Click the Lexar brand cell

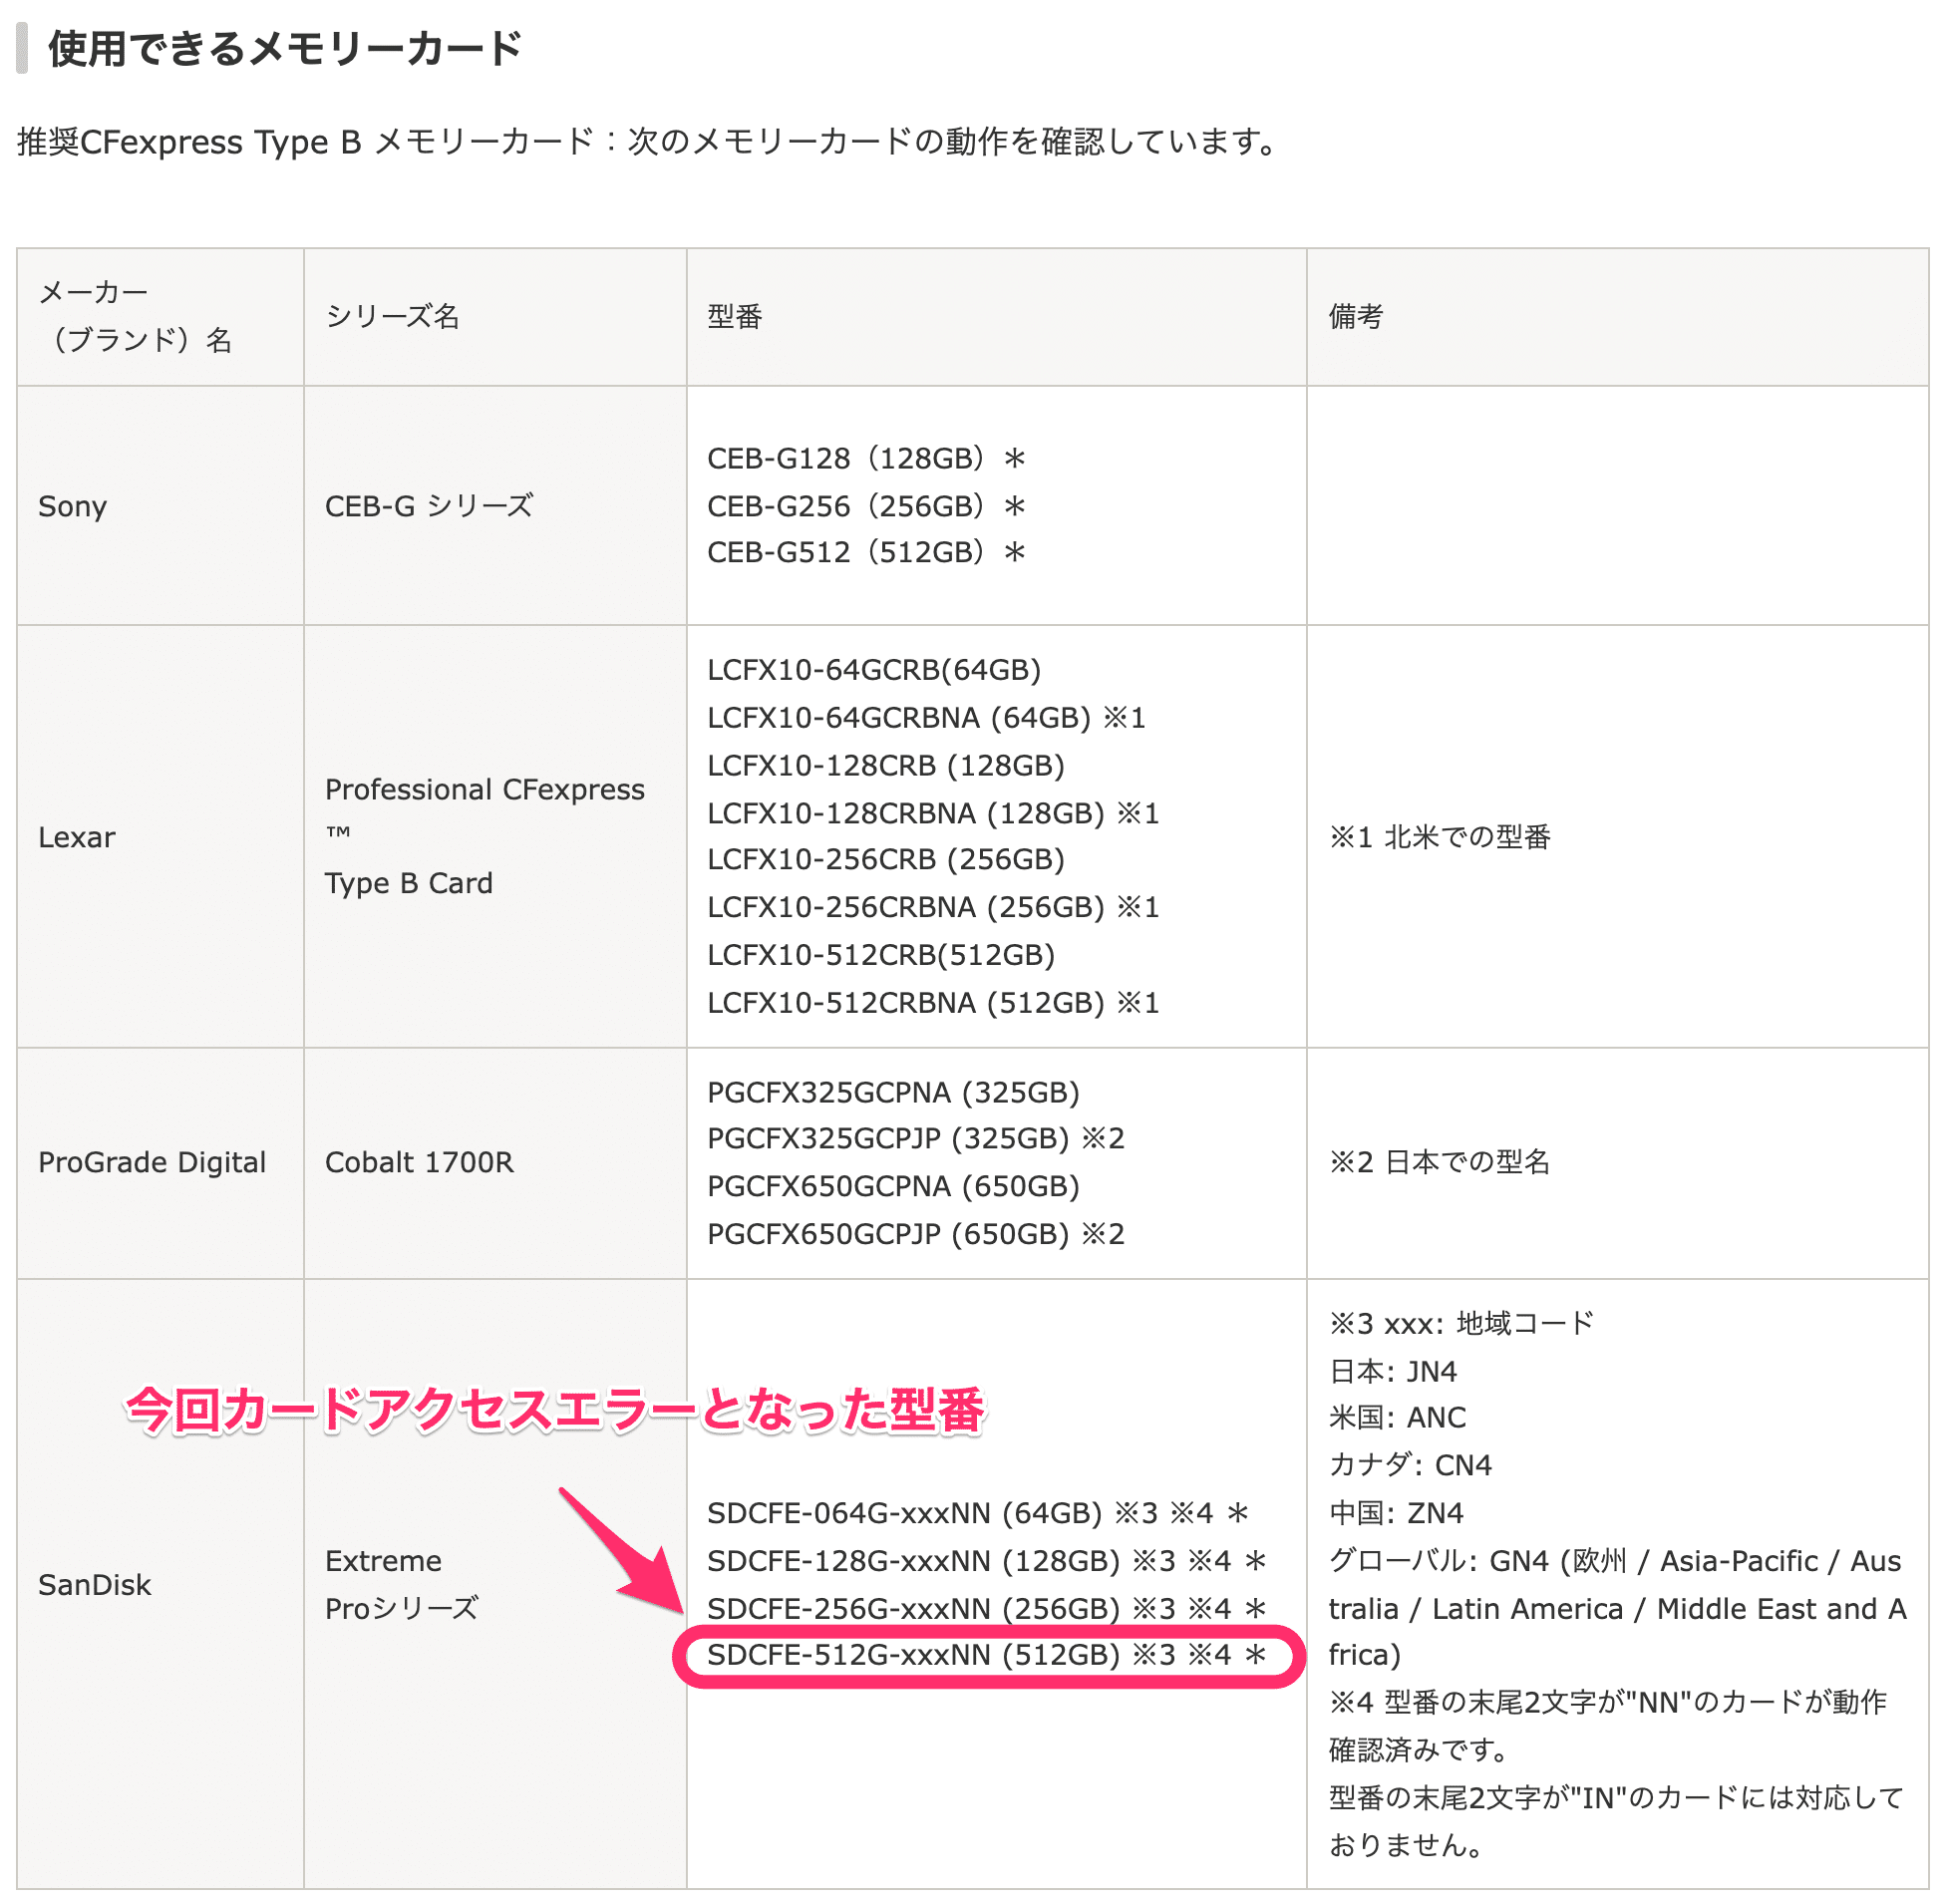point(77,837)
